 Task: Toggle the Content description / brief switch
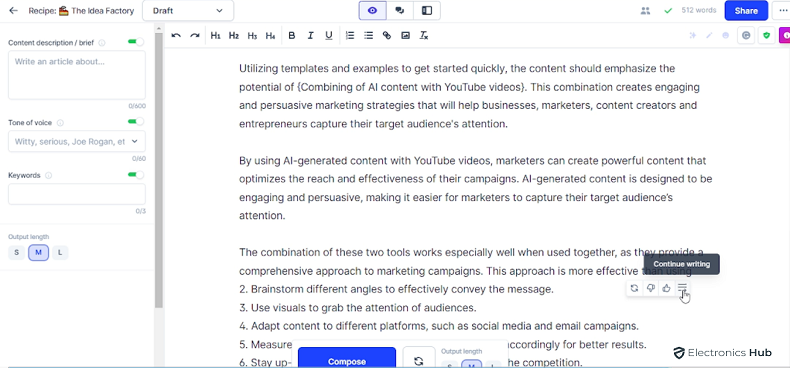click(x=136, y=42)
